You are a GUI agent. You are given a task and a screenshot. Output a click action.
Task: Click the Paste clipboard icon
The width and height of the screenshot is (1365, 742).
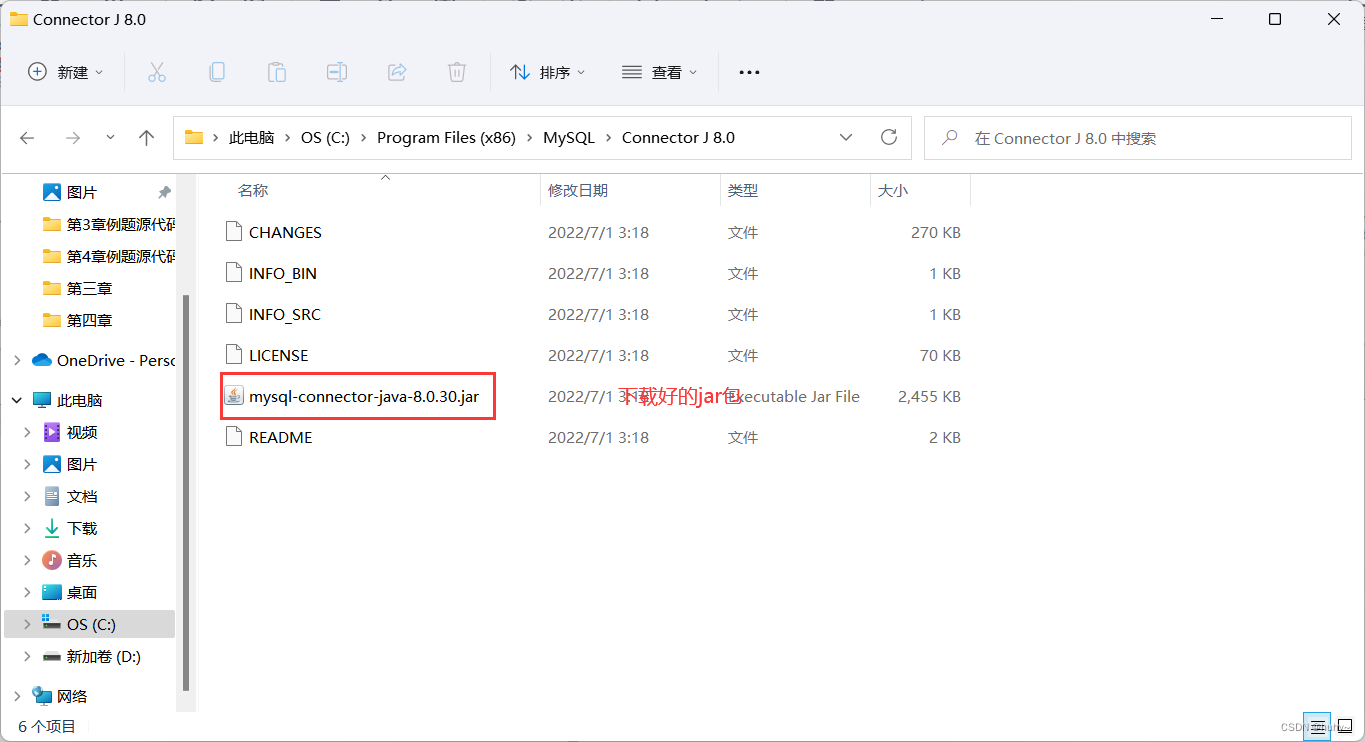[x=277, y=72]
